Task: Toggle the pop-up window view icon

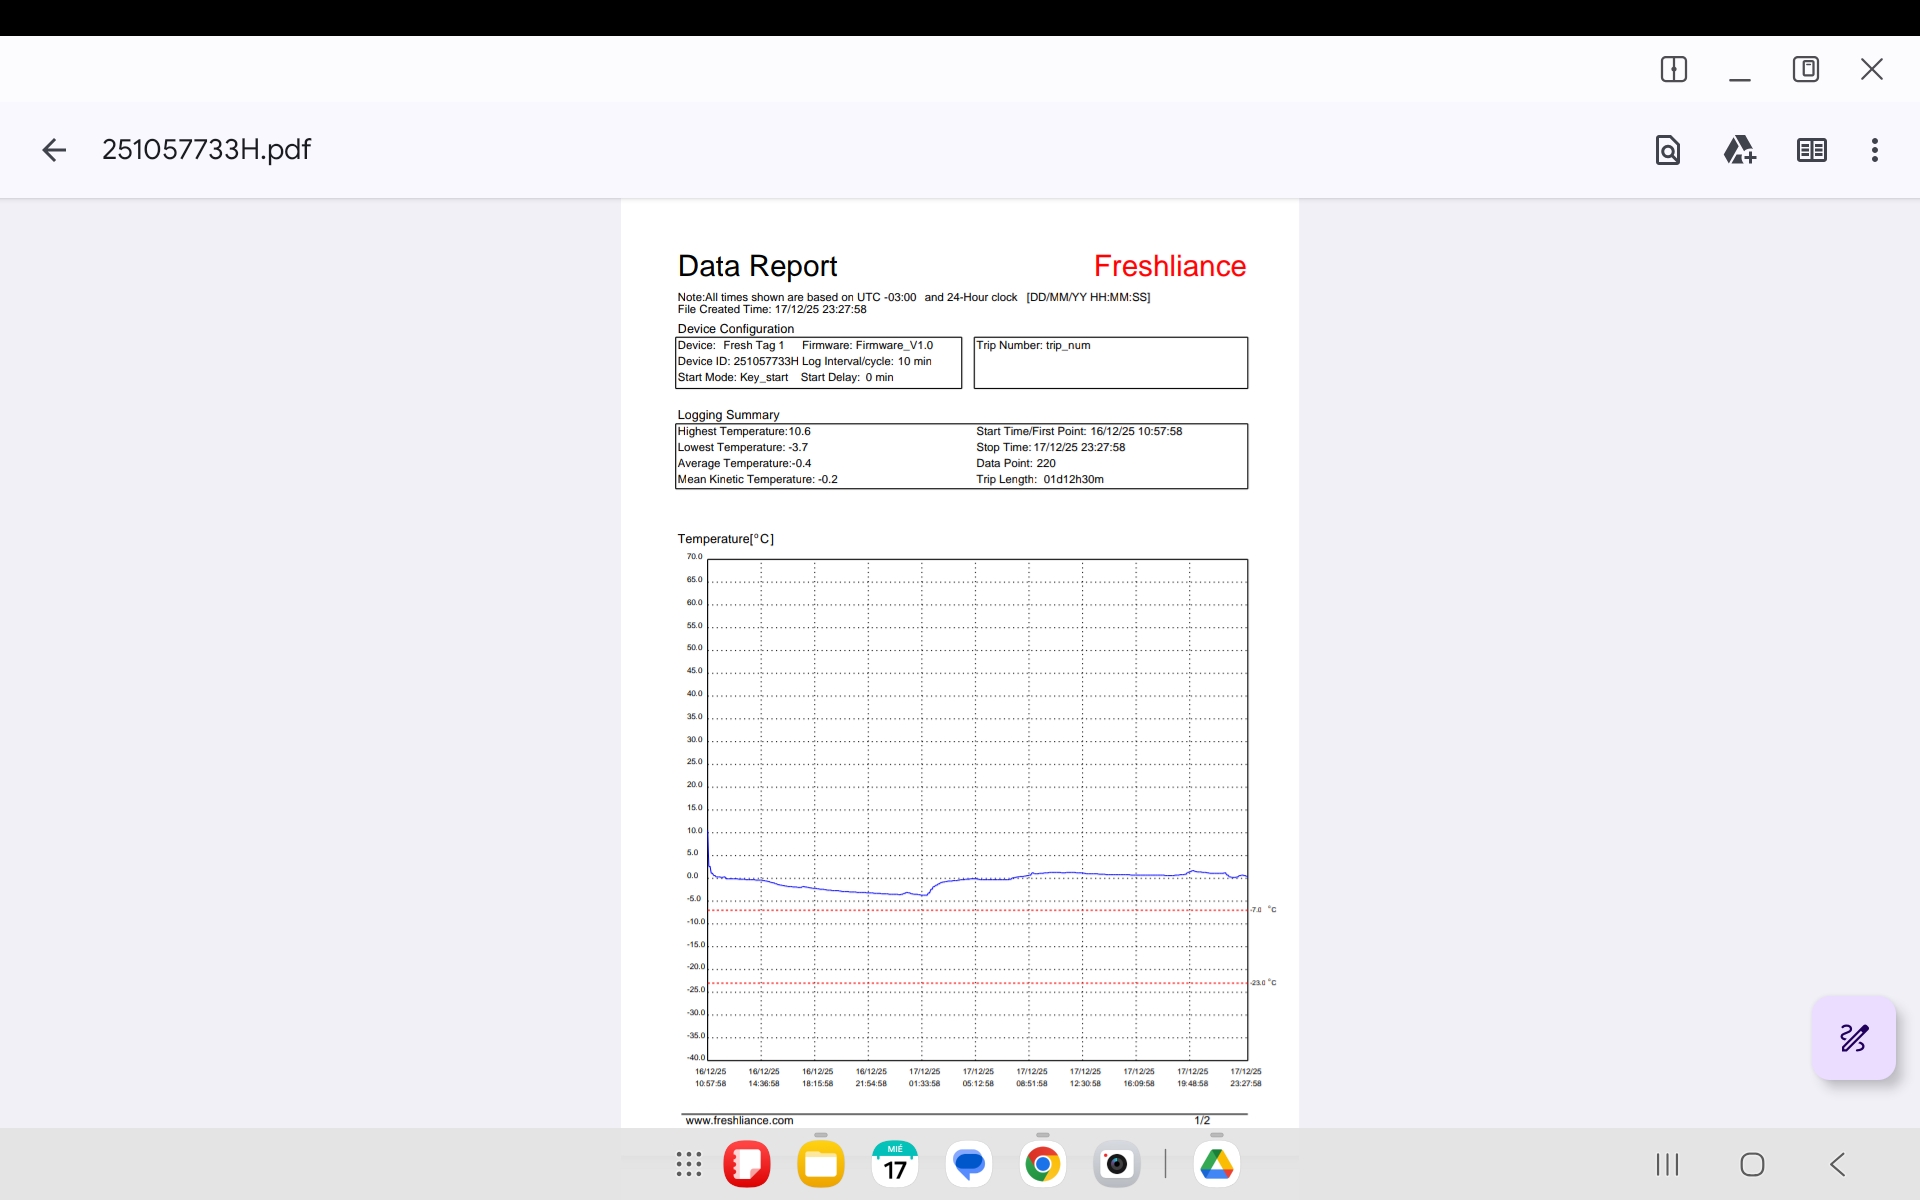Action: tap(1805, 69)
